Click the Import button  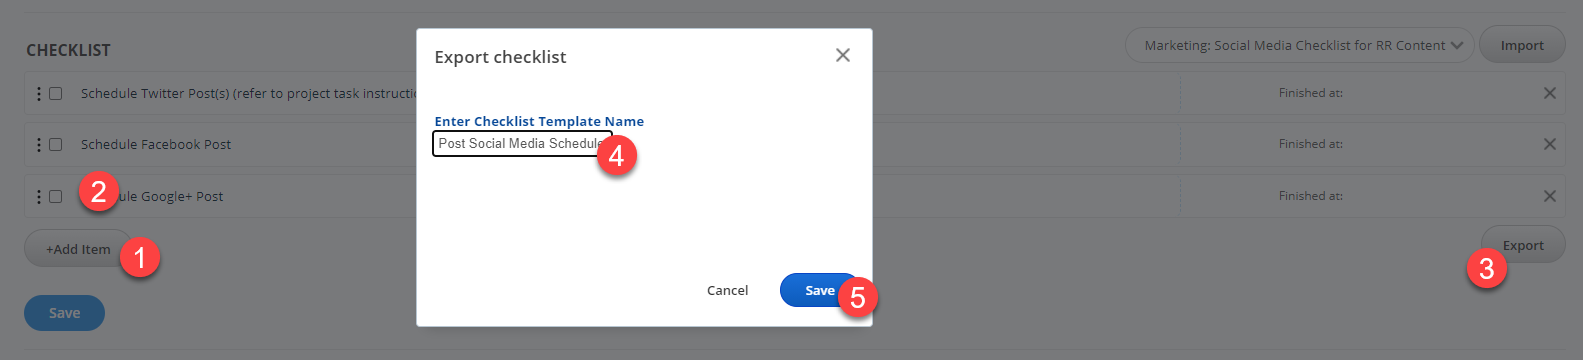coord(1522,45)
